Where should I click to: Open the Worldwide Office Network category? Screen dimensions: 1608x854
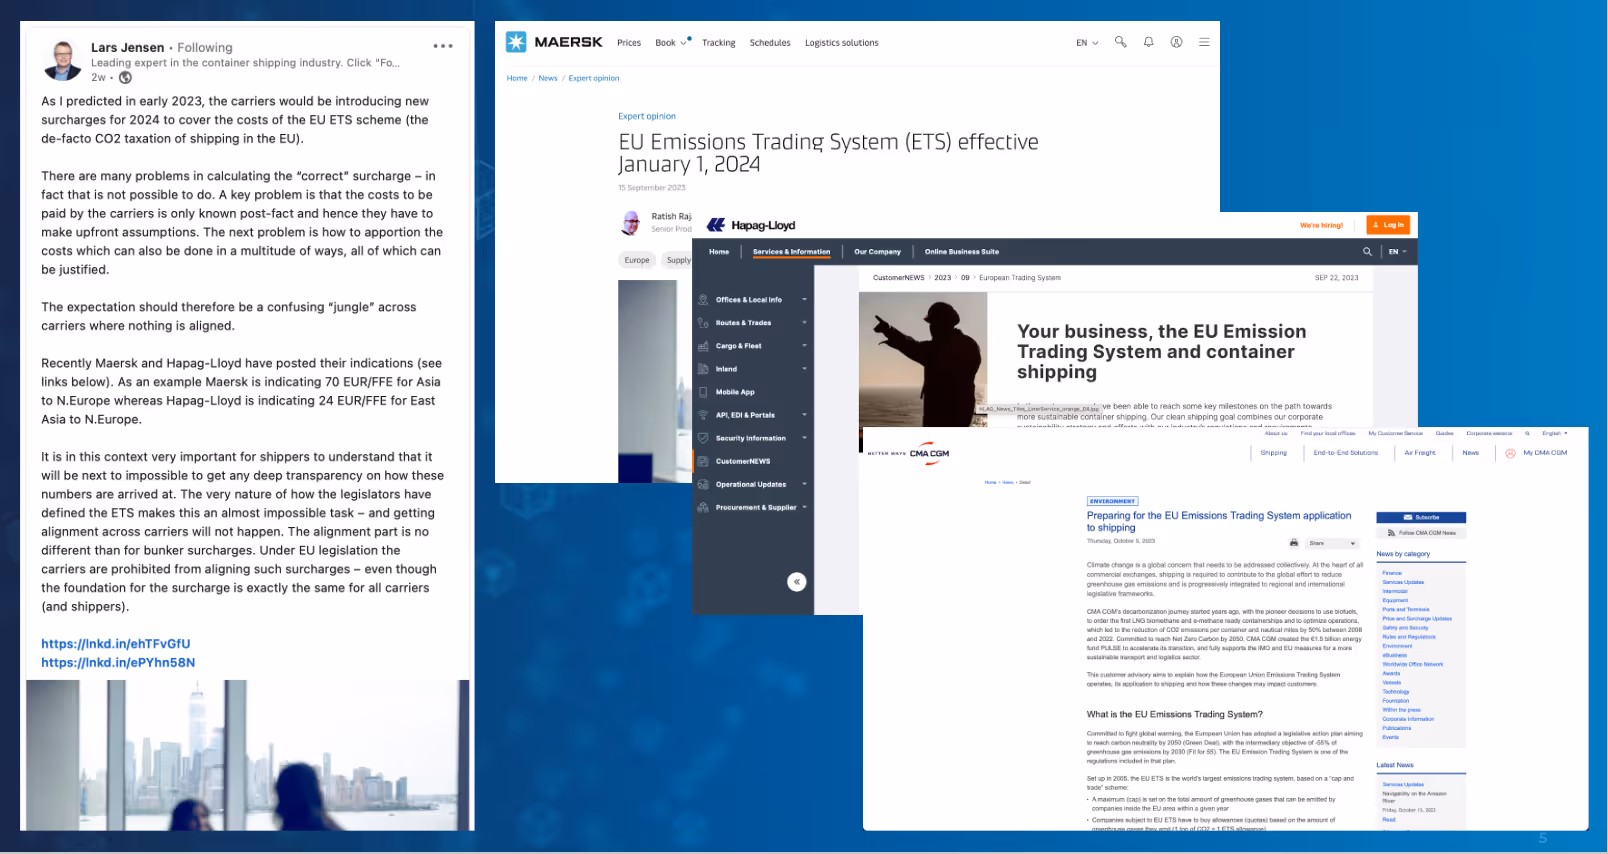click(1413, 664)
